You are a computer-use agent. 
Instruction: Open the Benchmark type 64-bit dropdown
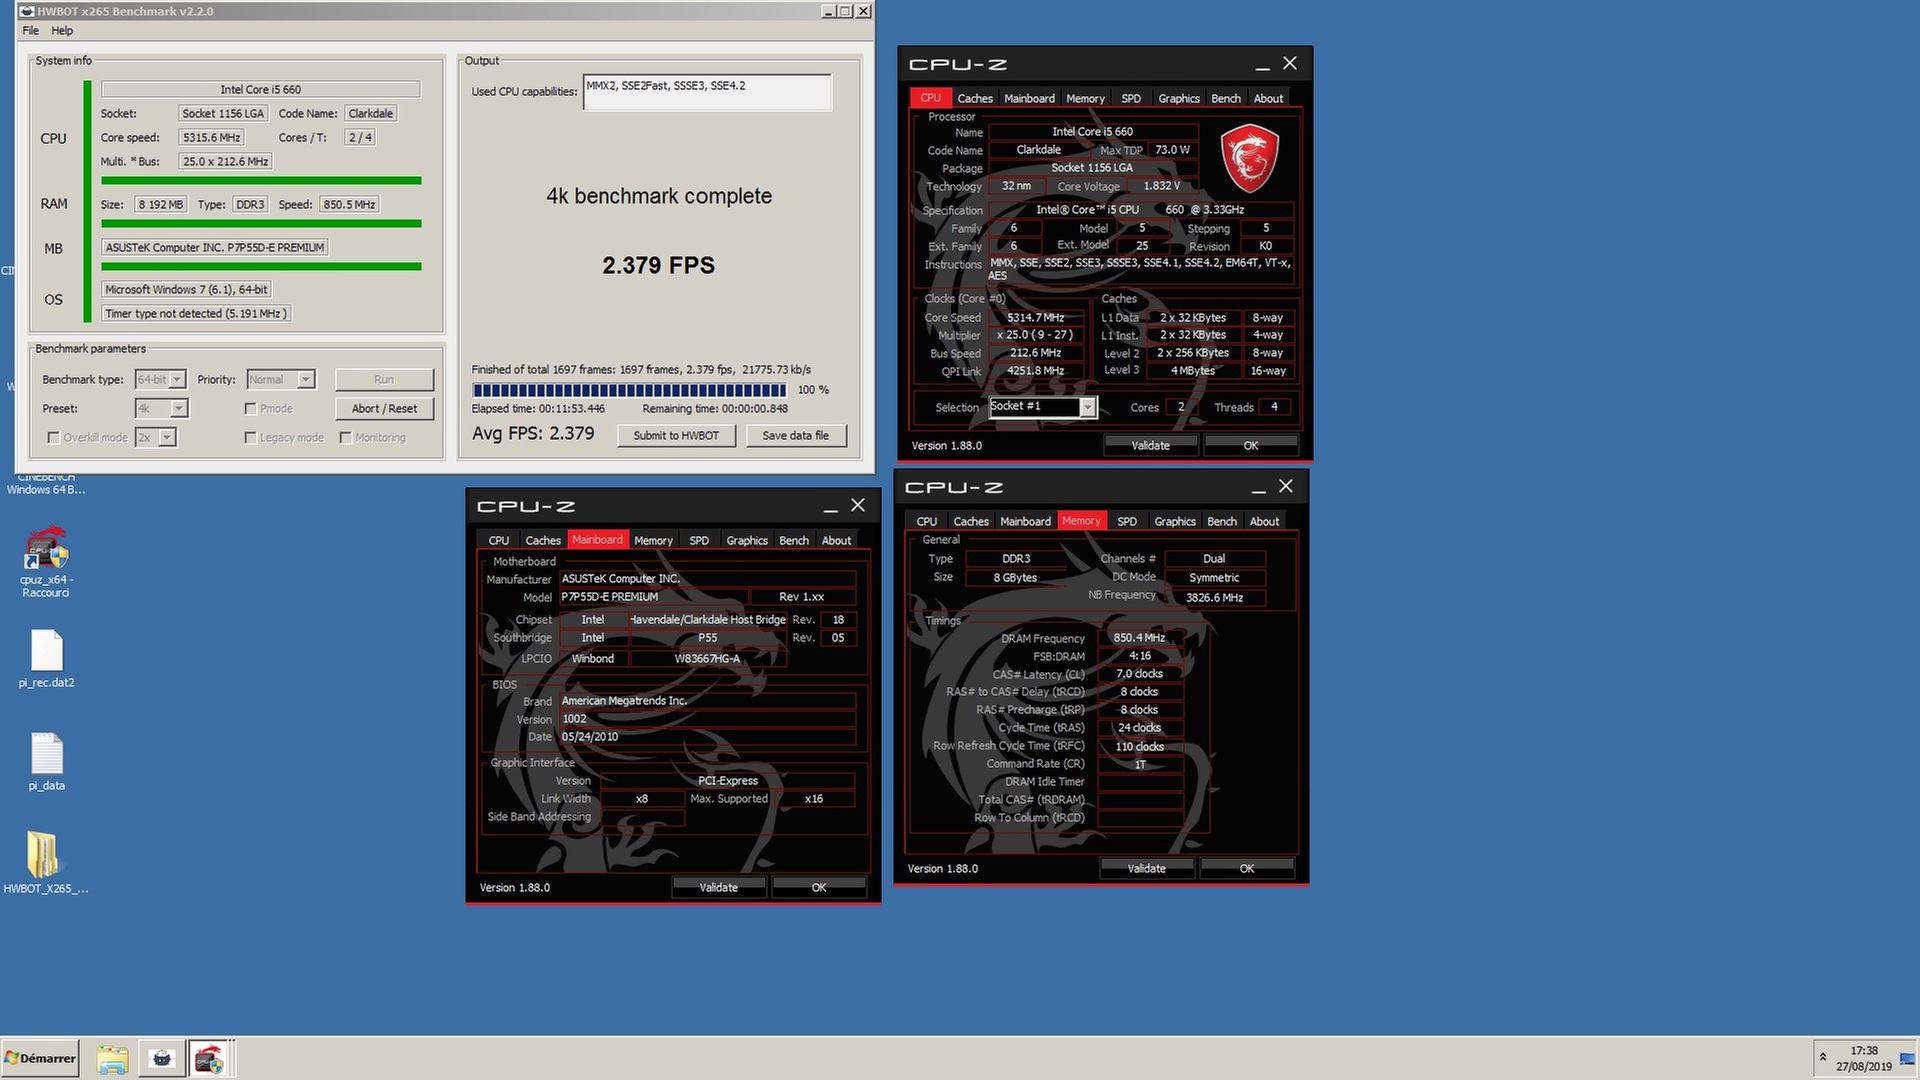(177, 379)
